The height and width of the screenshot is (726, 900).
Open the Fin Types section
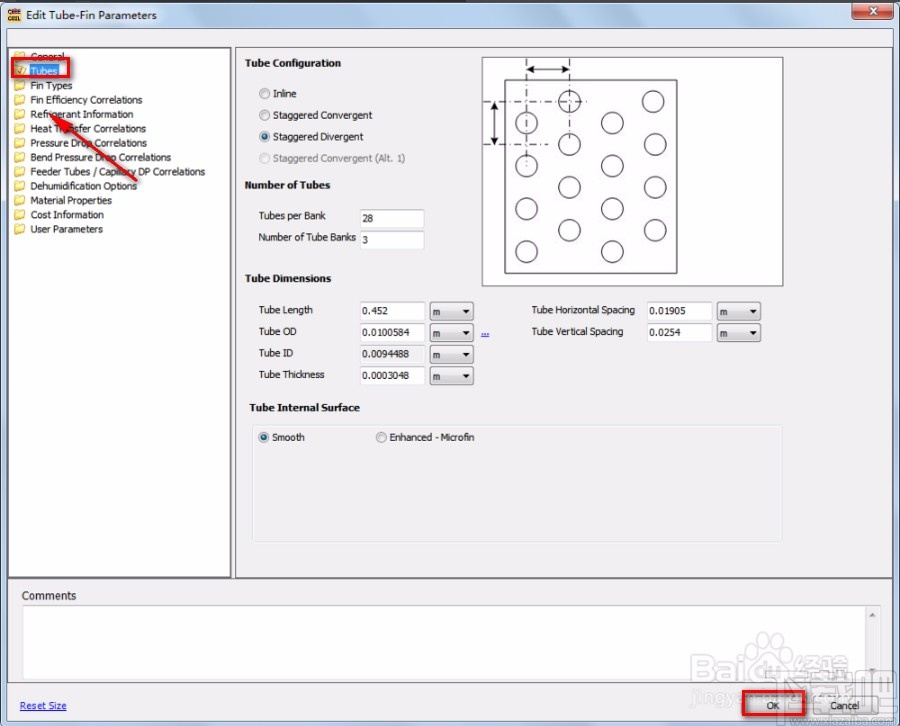click(51, 86)
